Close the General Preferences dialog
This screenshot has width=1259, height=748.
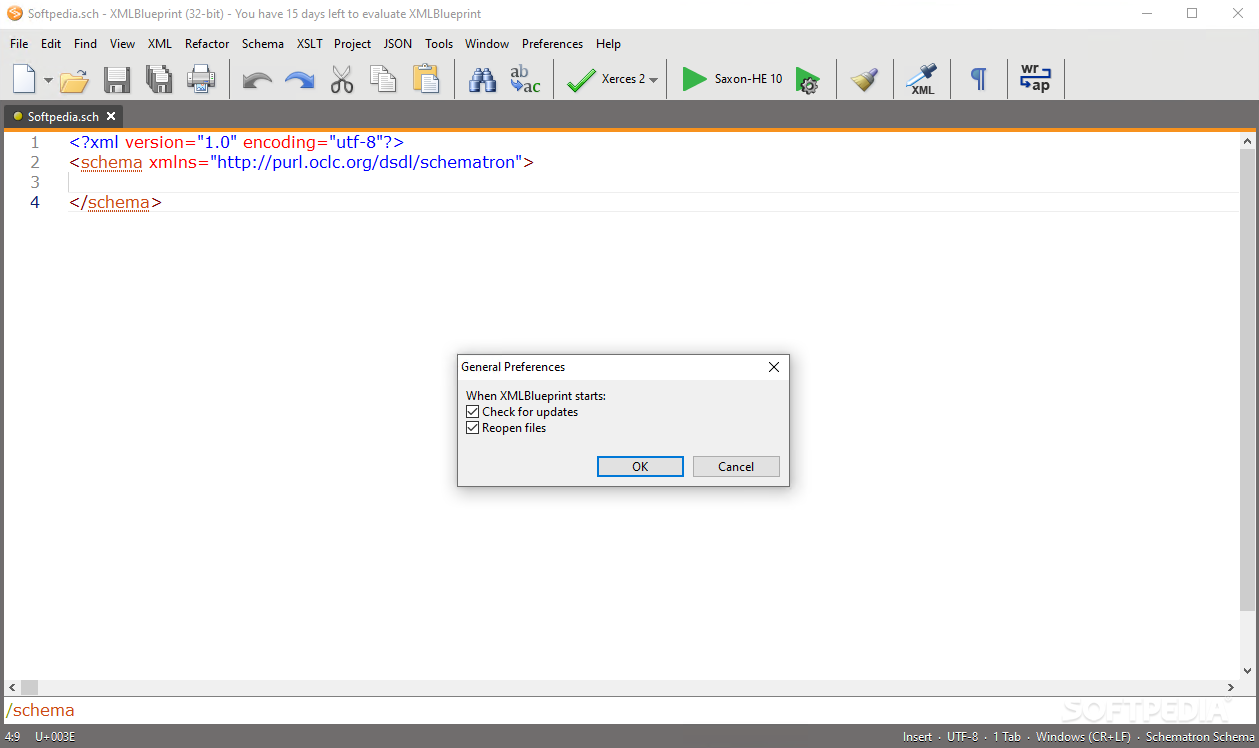tap(773, 367)
